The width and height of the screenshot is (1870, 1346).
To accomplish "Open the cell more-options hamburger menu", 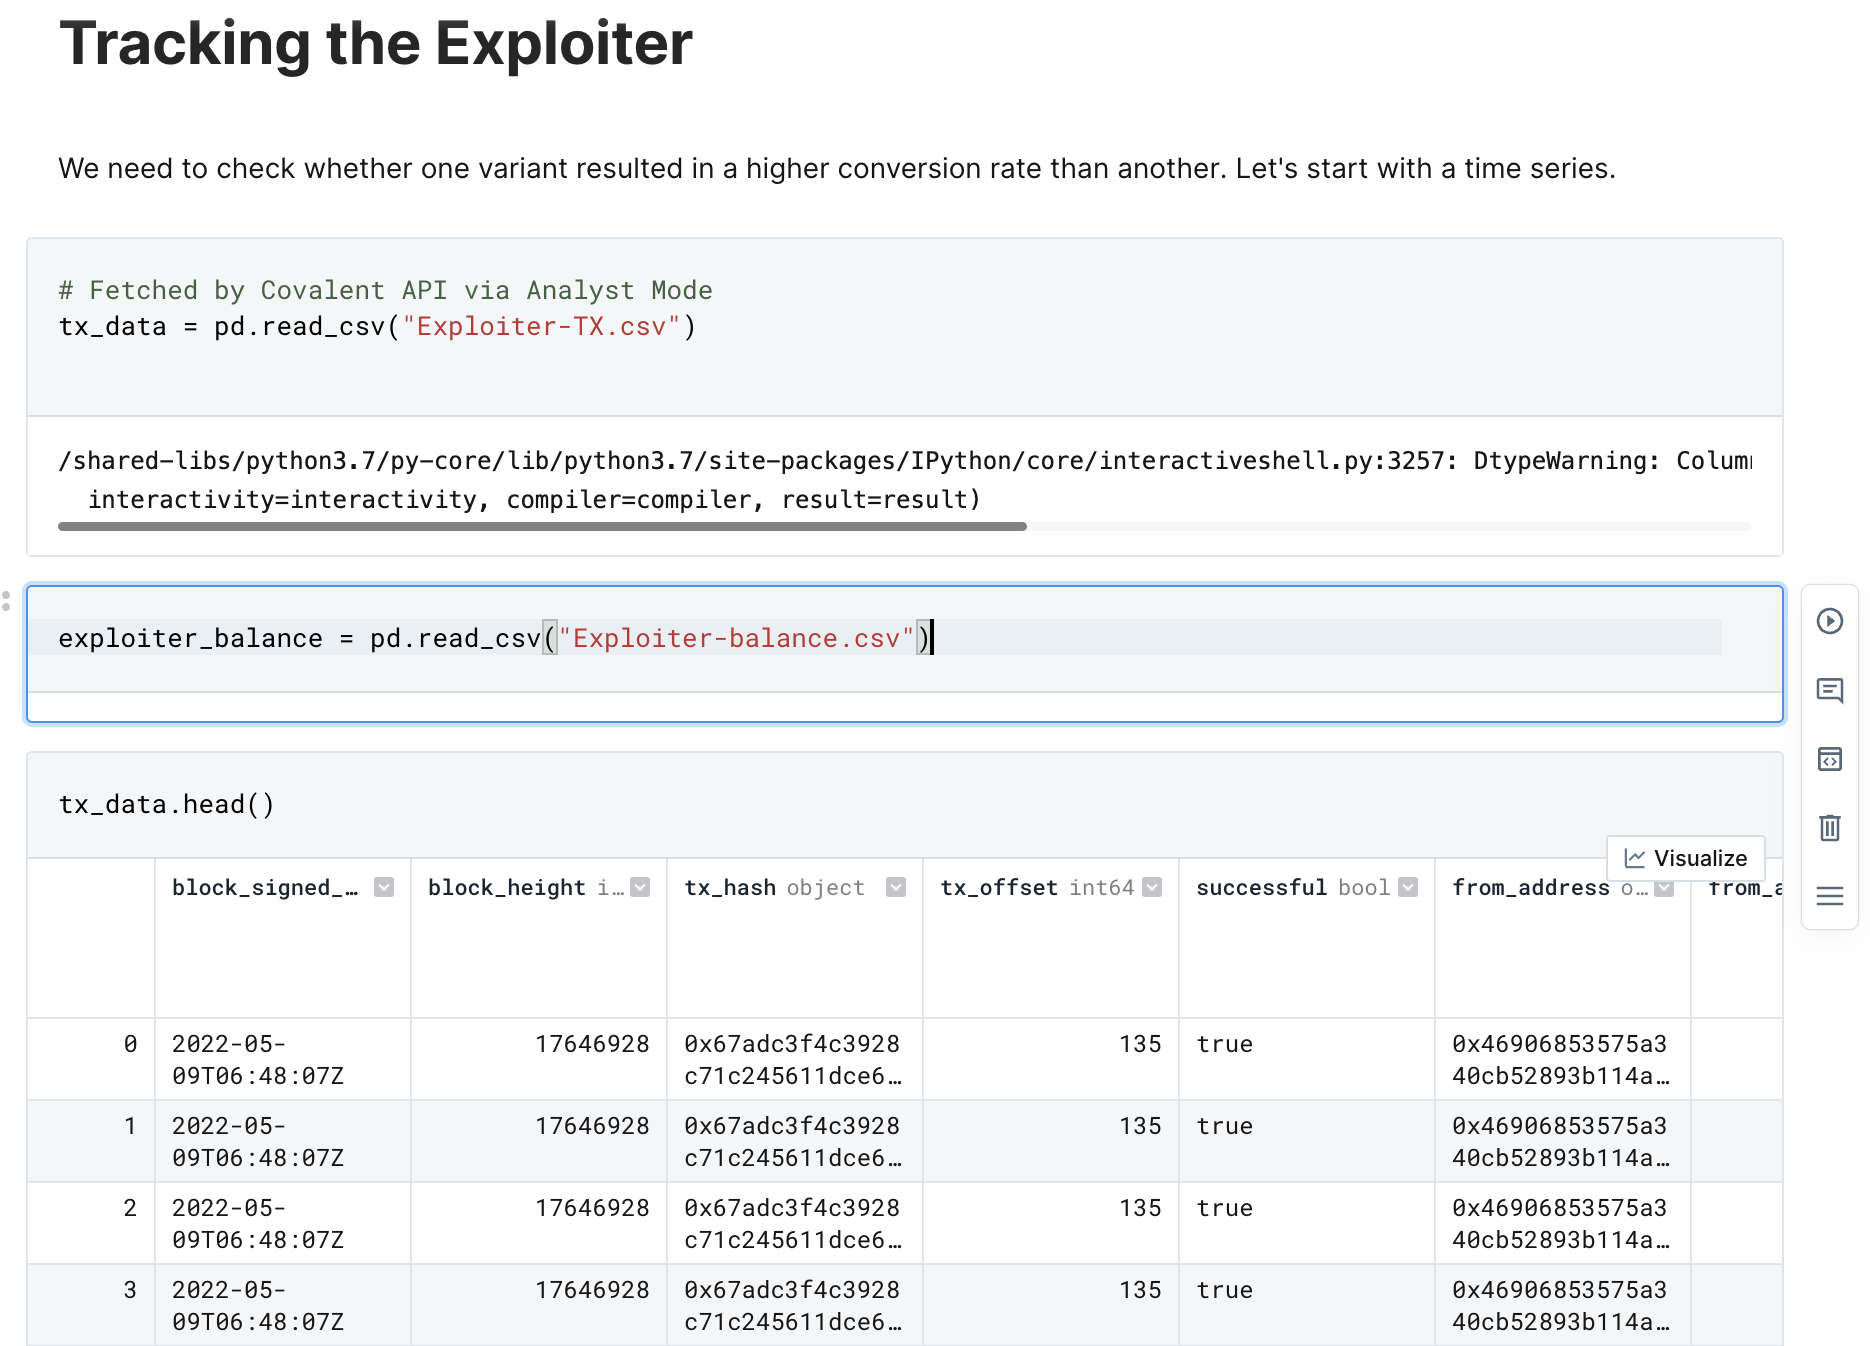I will (x=1829, y=896).
